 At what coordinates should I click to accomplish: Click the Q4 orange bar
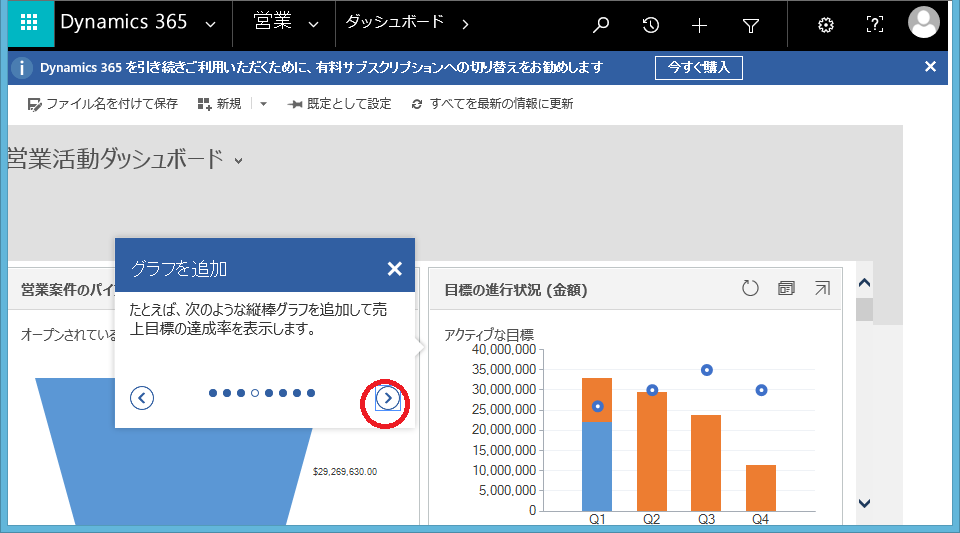[761, 488]
